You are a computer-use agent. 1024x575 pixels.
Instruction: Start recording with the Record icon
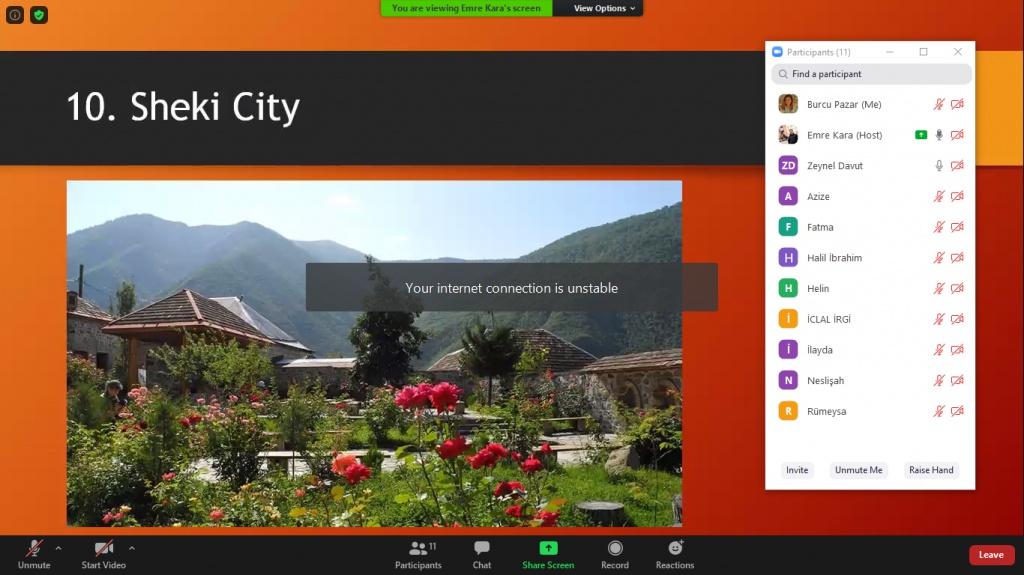(x=615, y=549)
